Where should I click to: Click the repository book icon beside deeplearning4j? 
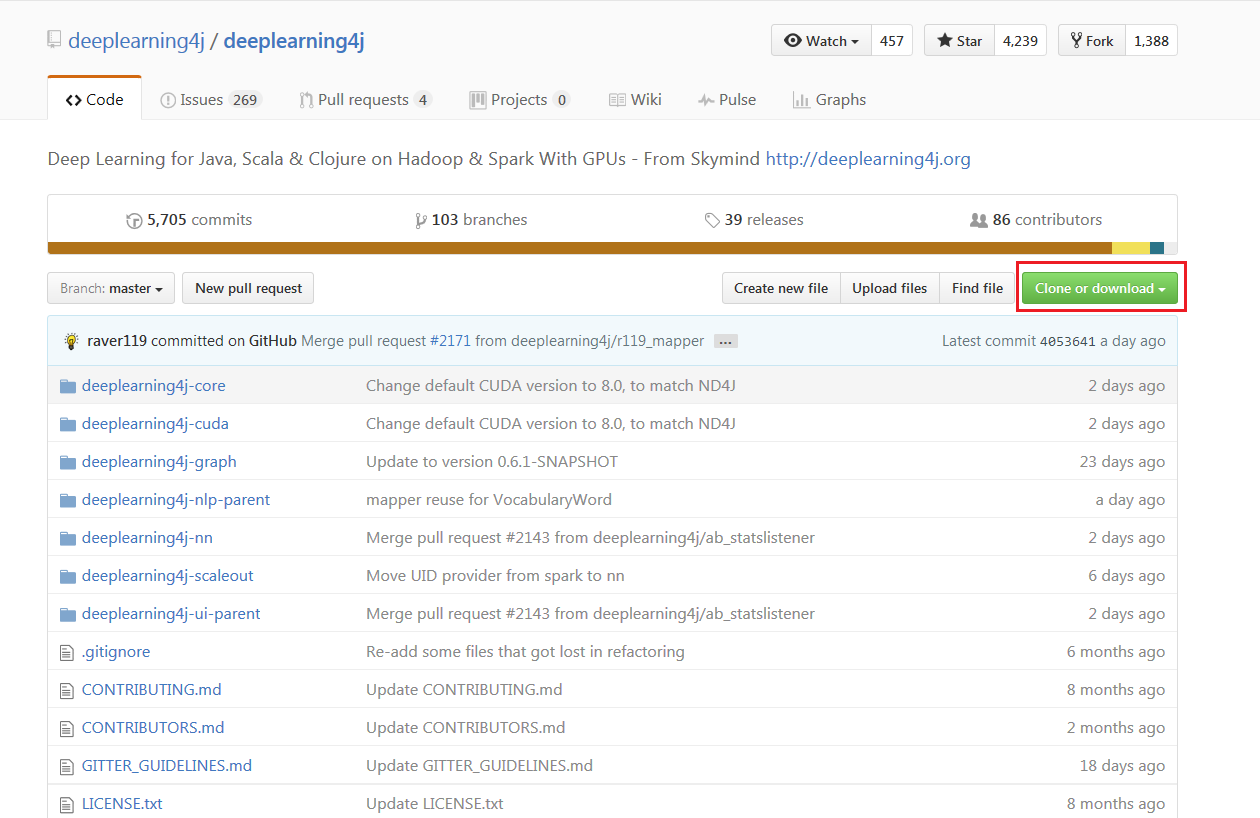coord(53,39)
